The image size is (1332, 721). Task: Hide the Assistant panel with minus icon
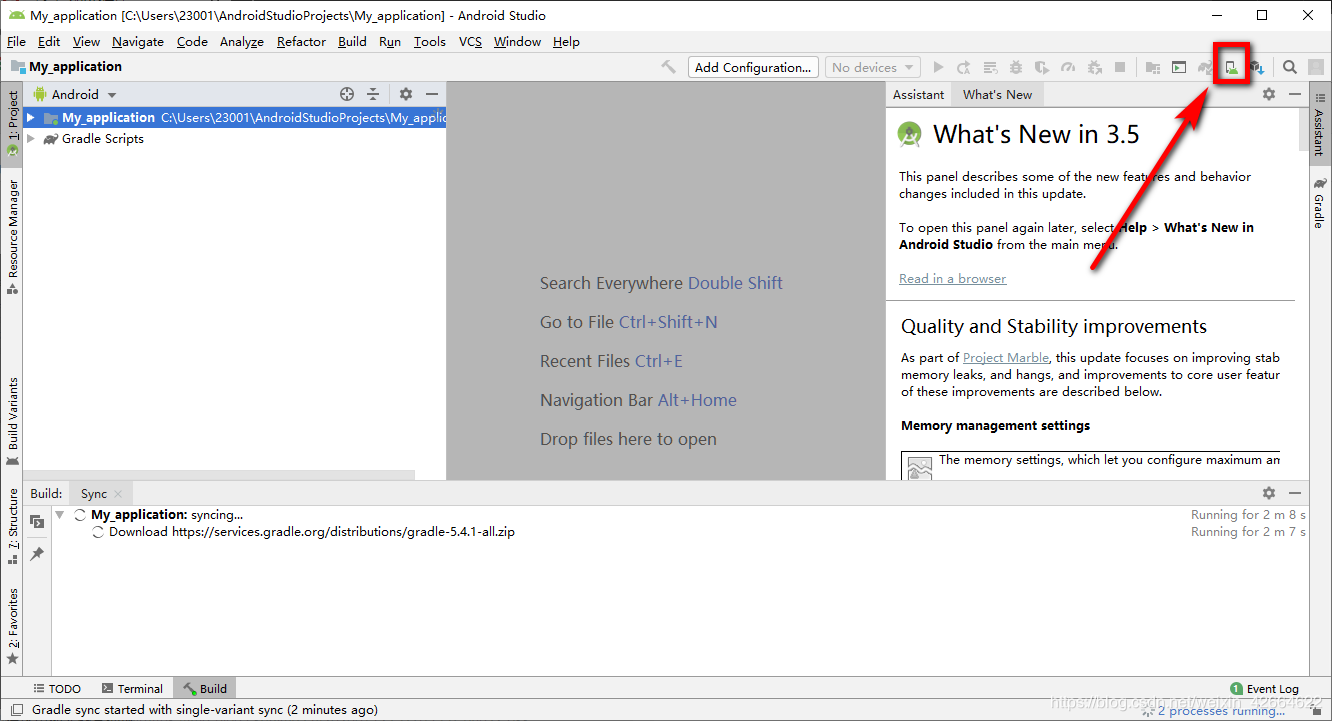1295,94
